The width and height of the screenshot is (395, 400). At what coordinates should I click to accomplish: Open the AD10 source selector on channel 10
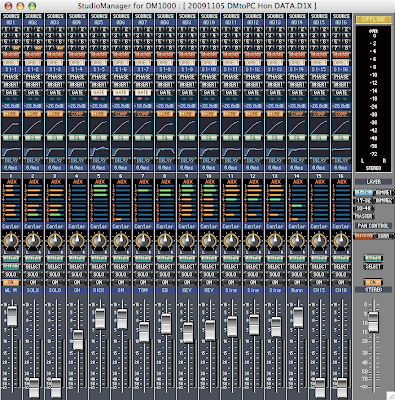[209, 22]
